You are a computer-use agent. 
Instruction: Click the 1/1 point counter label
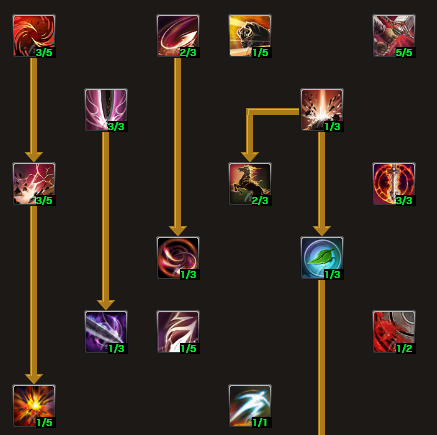260,422
